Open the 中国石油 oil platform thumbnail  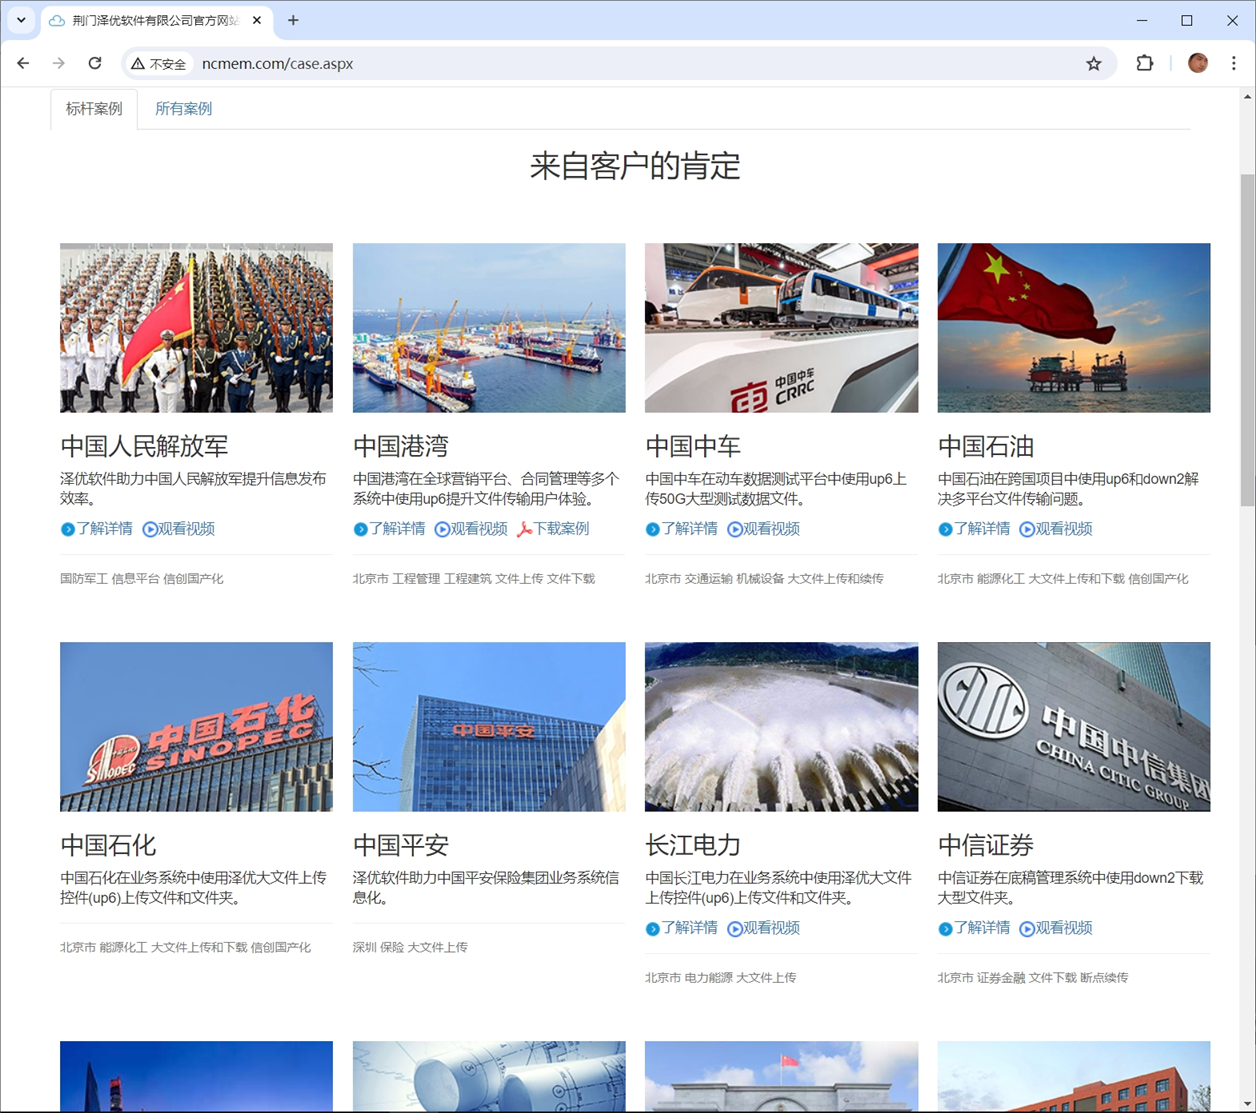pyautogui.click(x=1074, y=327)
